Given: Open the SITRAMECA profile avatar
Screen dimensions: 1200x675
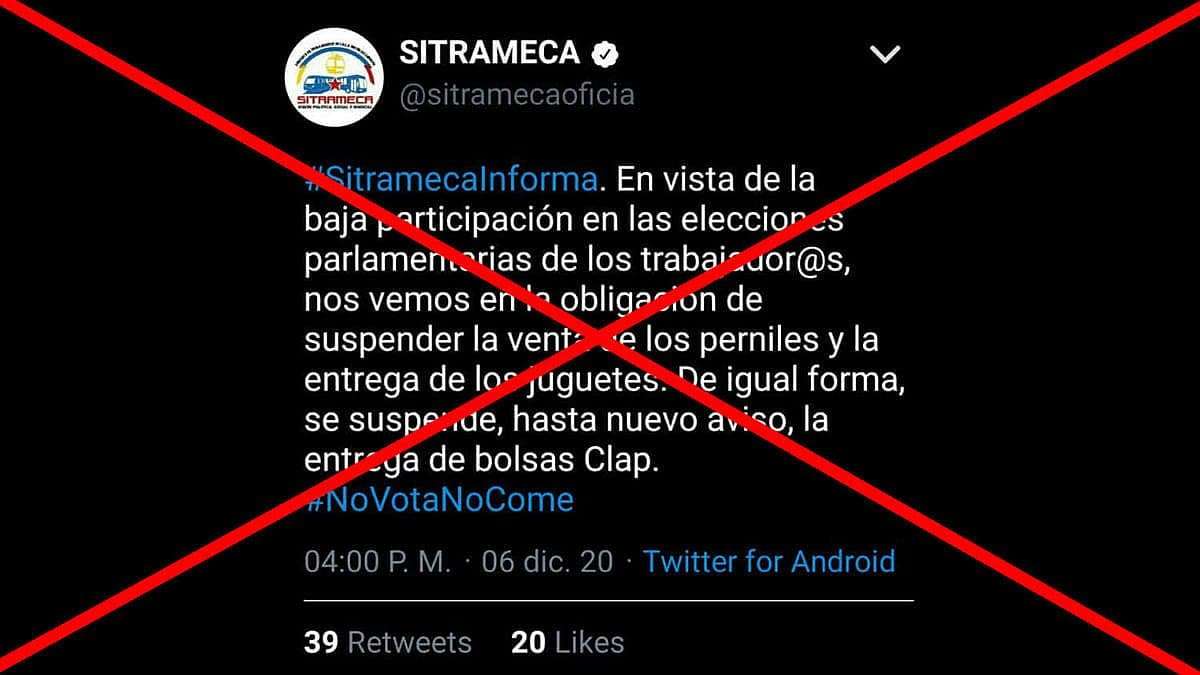Looking at the screenshot, I should (335, 77).
